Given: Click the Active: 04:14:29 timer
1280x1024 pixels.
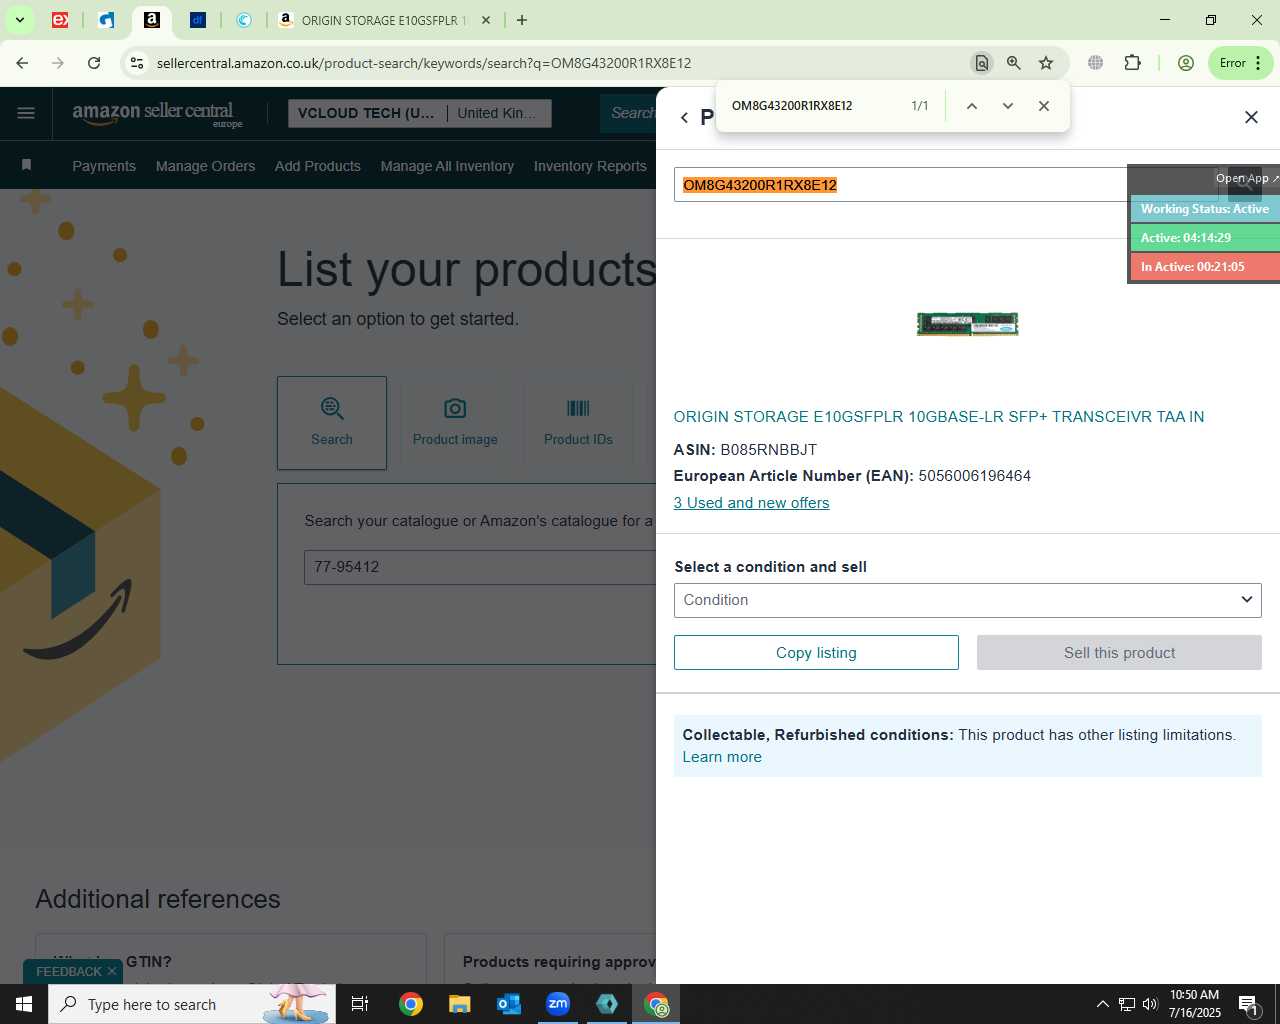Looking at the screenshot, I should (x=1205, y=238).
